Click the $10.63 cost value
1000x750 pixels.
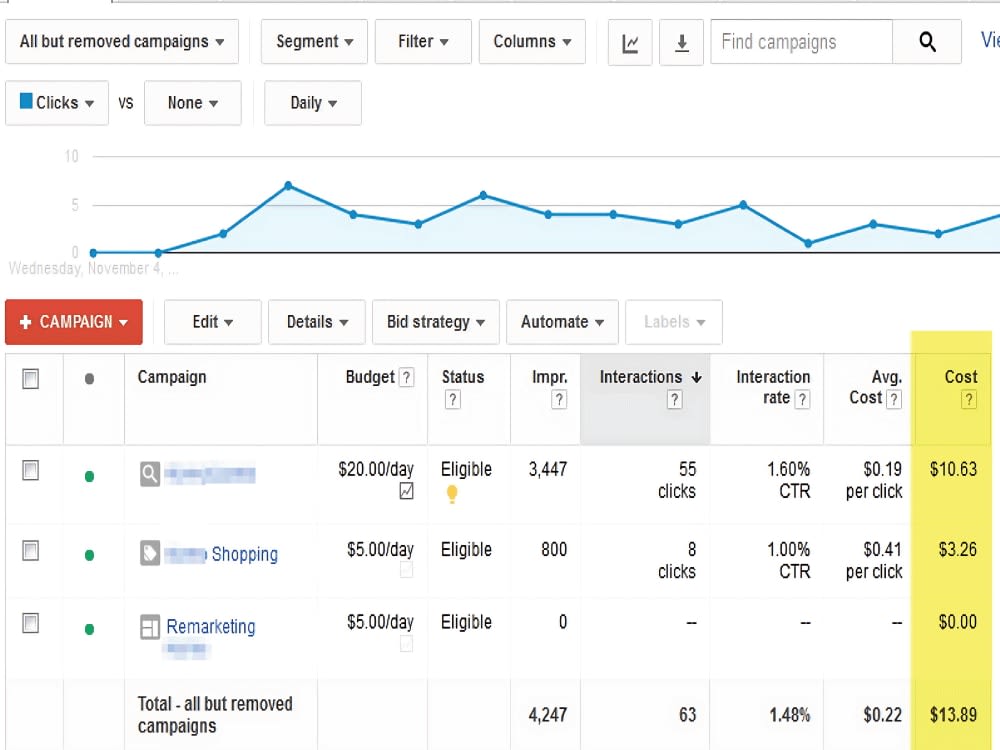coord(953,469)
